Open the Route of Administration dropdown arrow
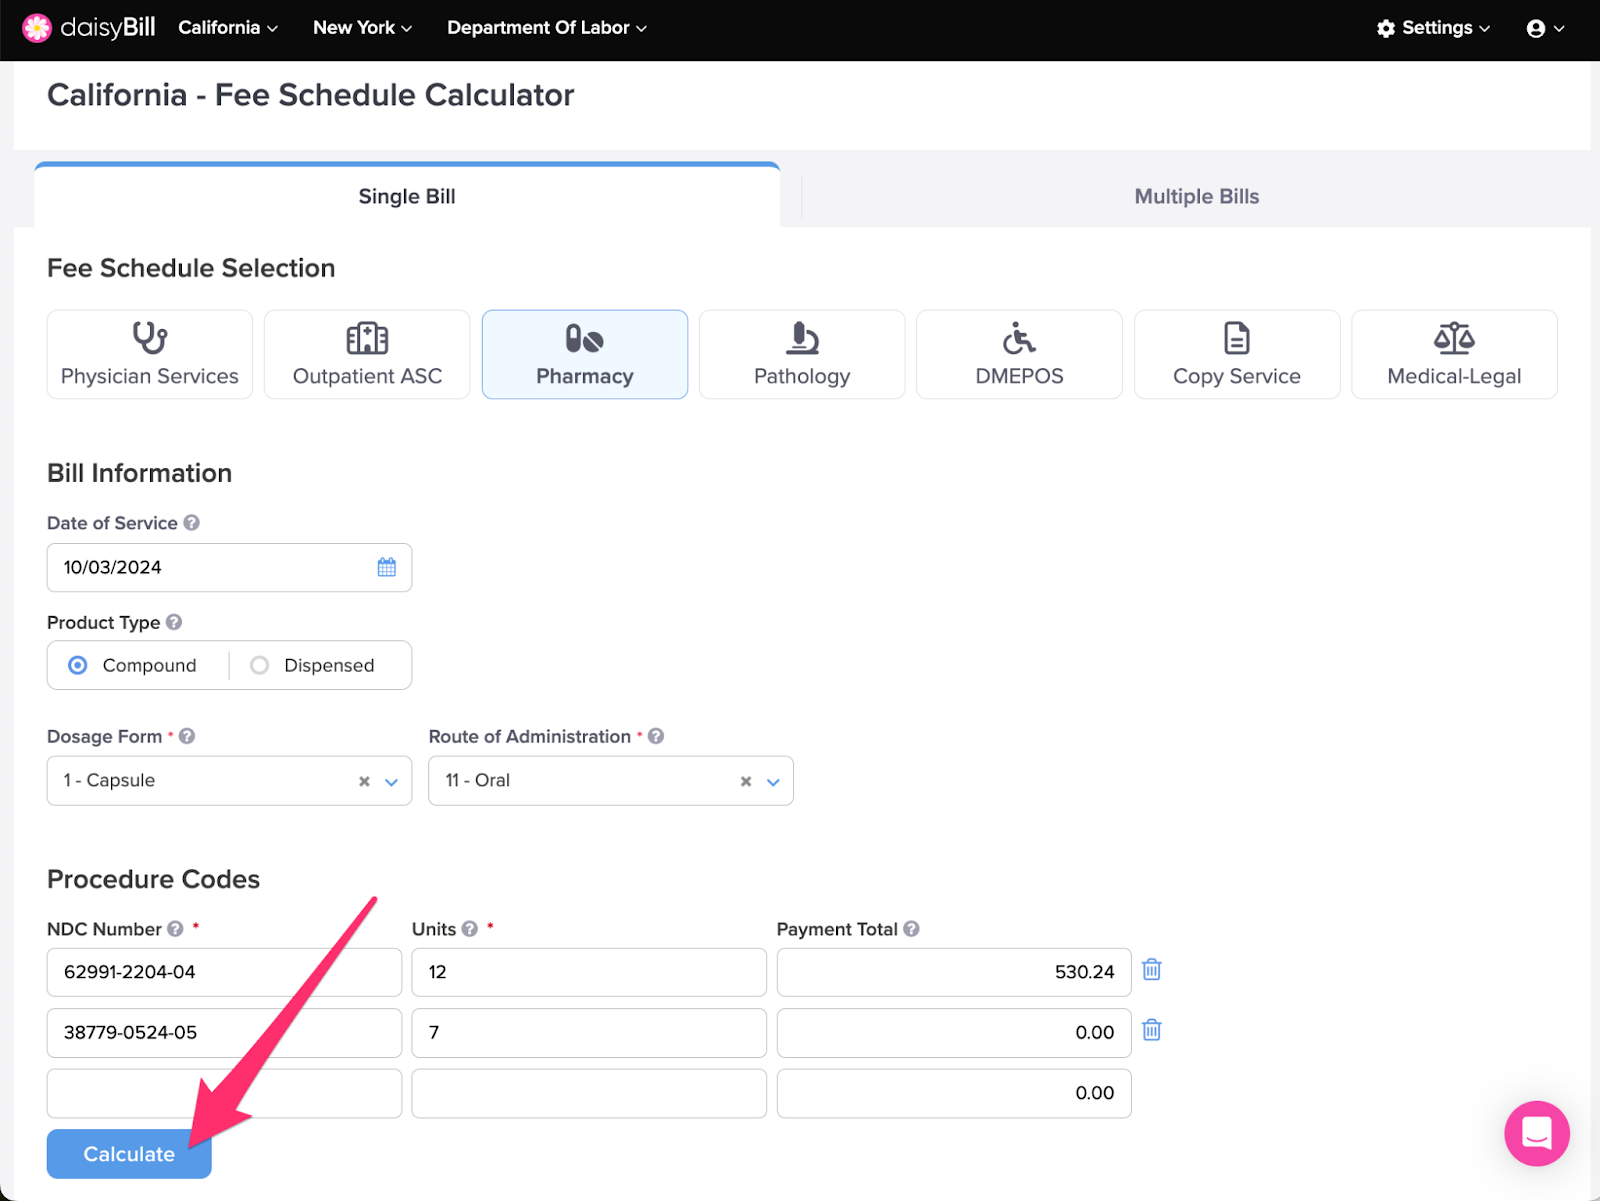1600x1201 pixels. pos(773,782)
